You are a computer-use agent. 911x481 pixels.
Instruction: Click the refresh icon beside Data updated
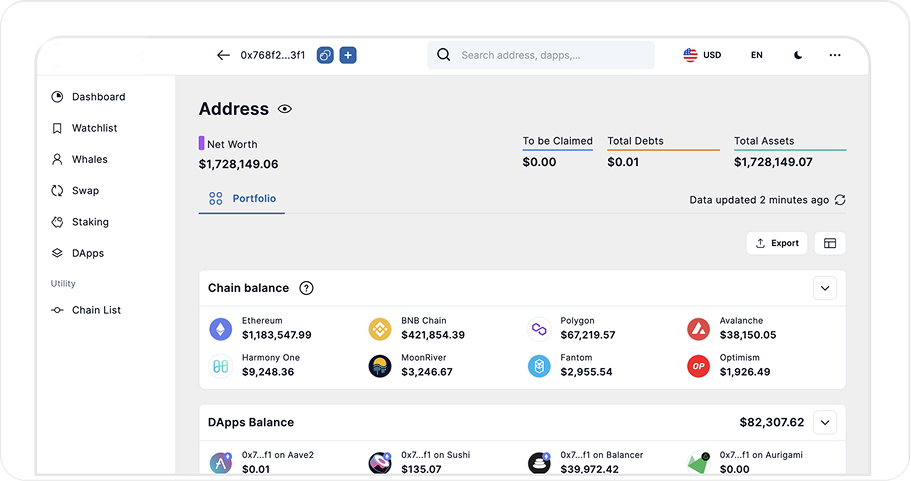840,200
